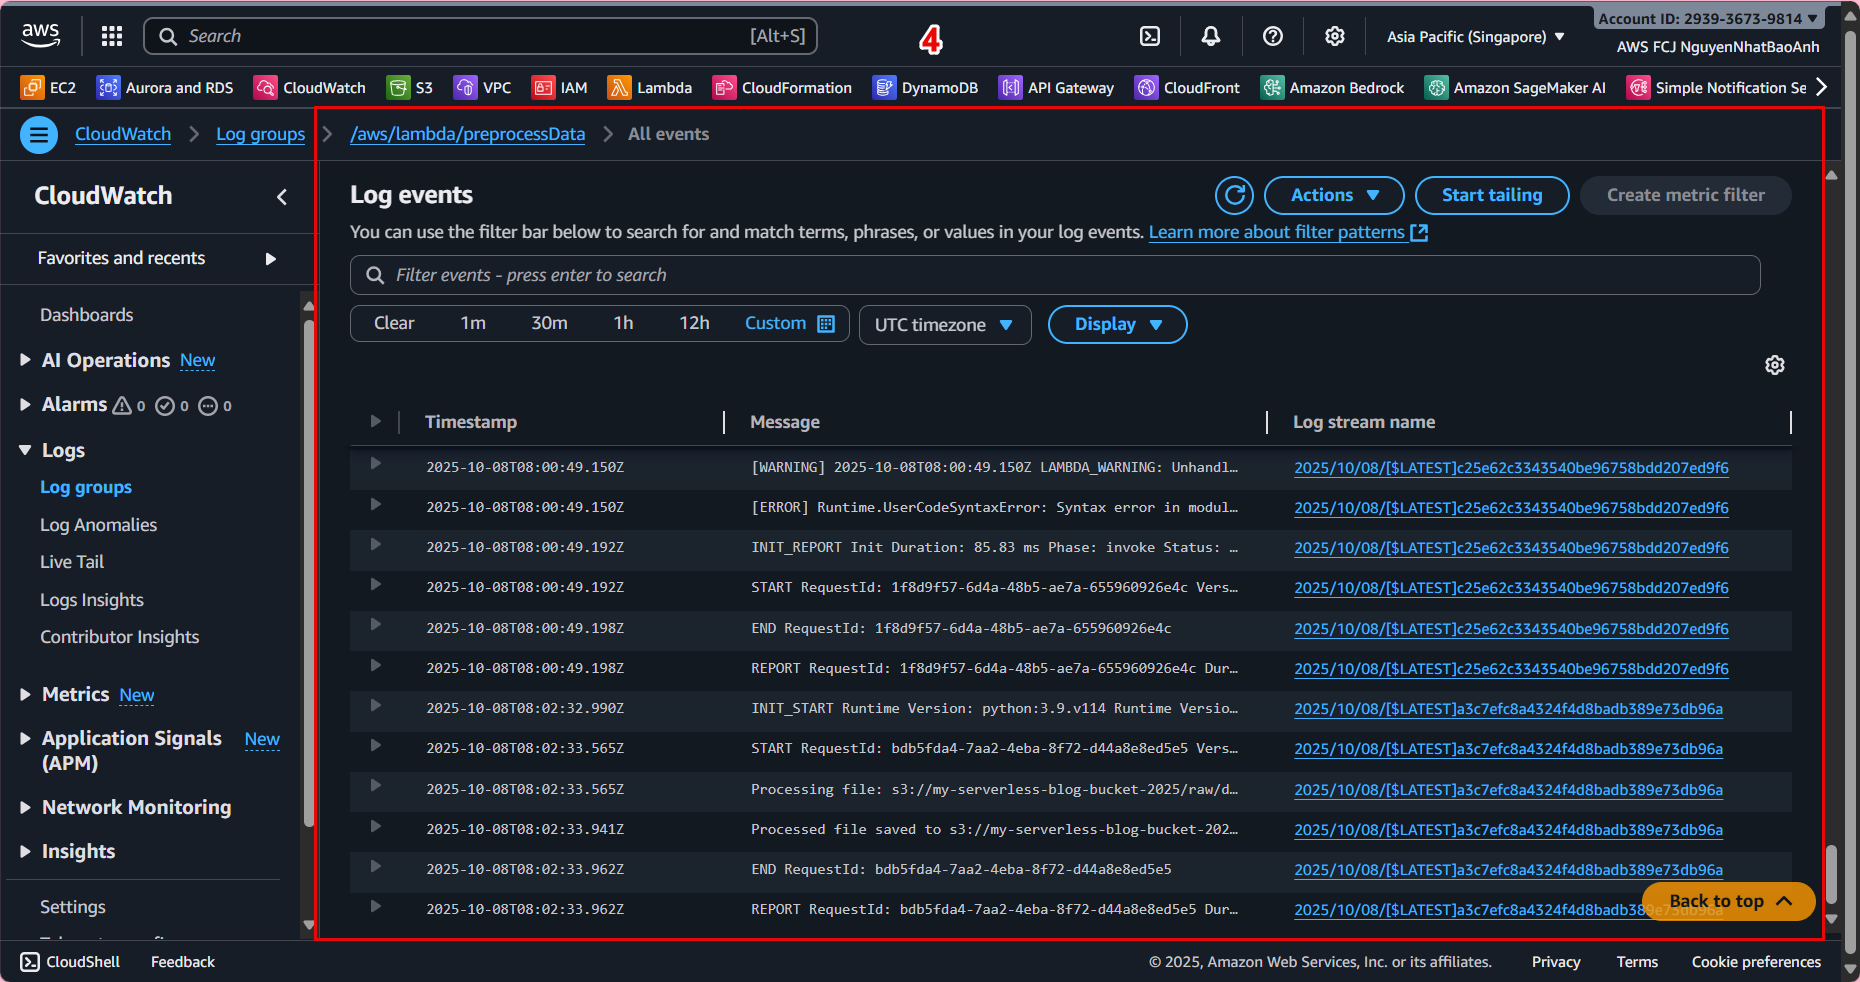Open API Gateway shortcut
This screenshot has height=982, width=1860.
[1056, 88]
